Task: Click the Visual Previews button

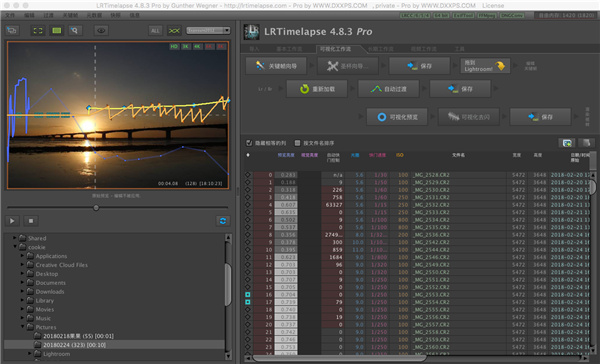Action: [x=397, y=117]
